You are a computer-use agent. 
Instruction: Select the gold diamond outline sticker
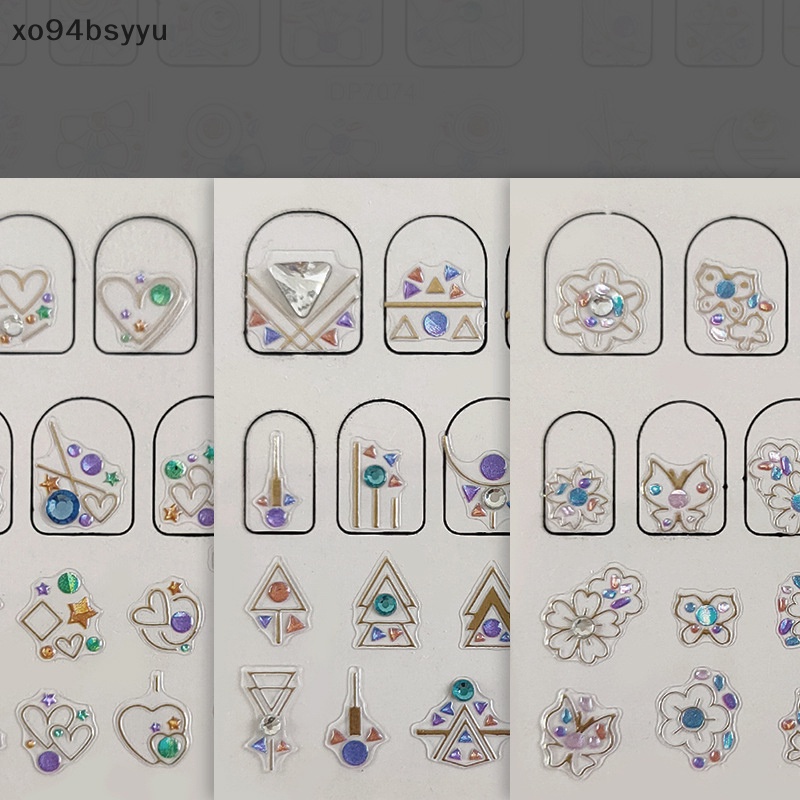[41, 620]
